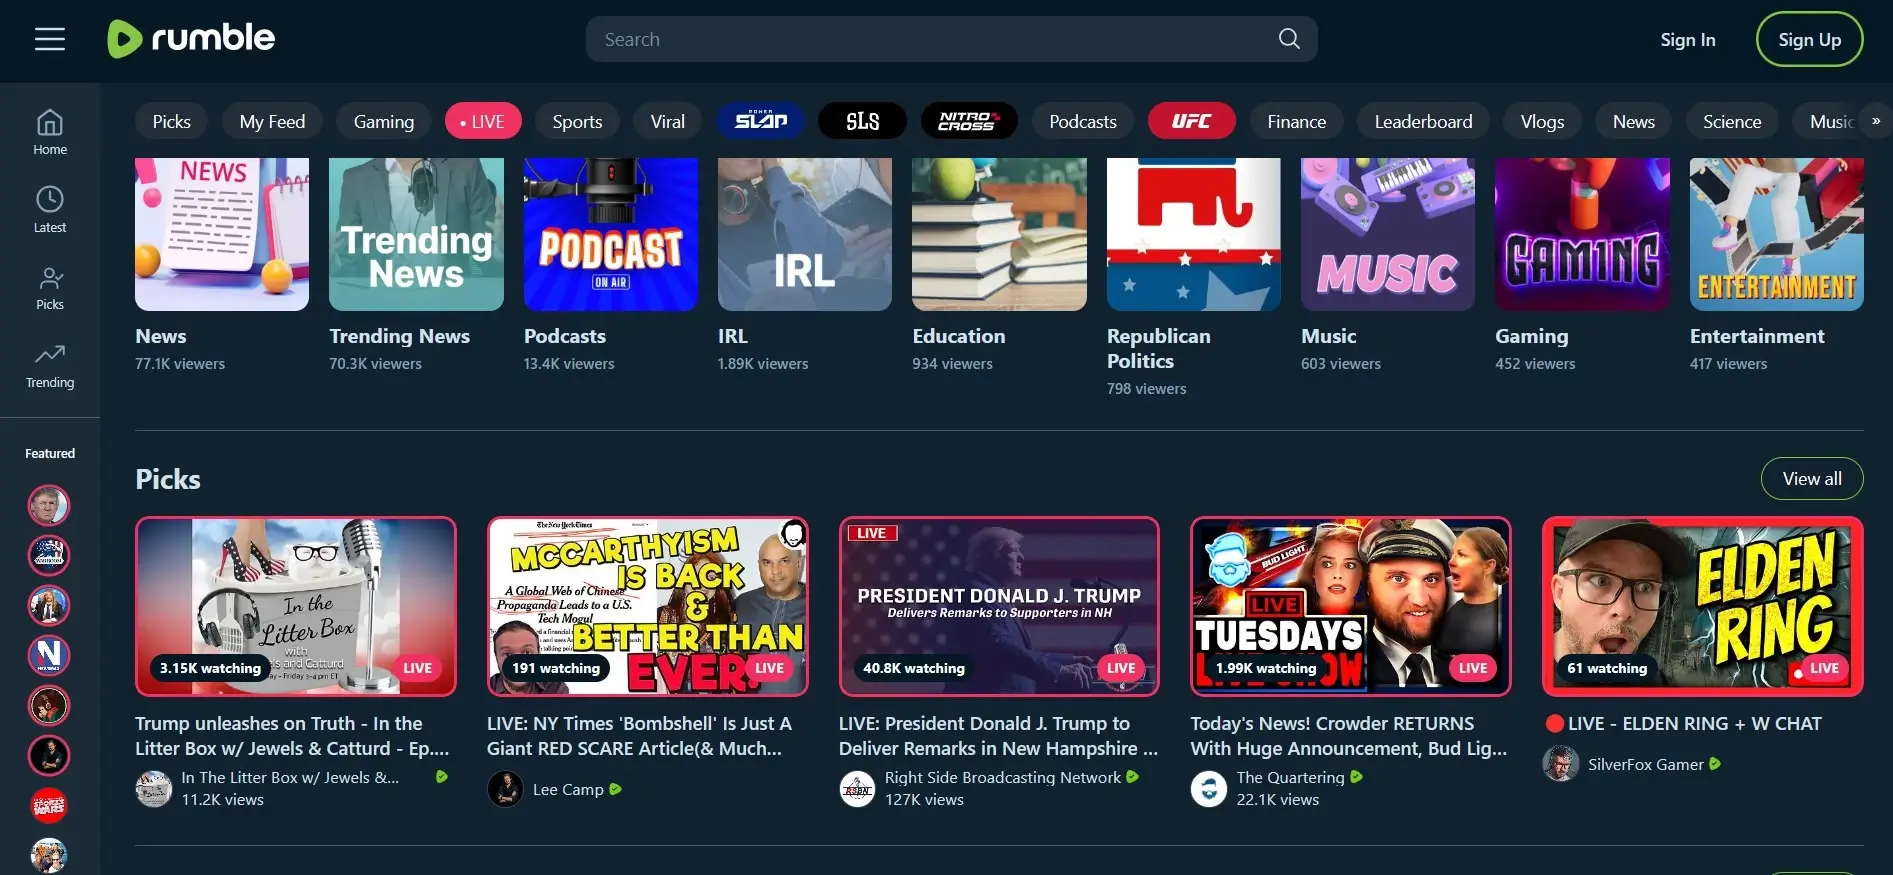This screenshot has width=1893, height=875.
Task: Play the Live Tuesdays thumbnail
Action: (x=1351, y=606)
